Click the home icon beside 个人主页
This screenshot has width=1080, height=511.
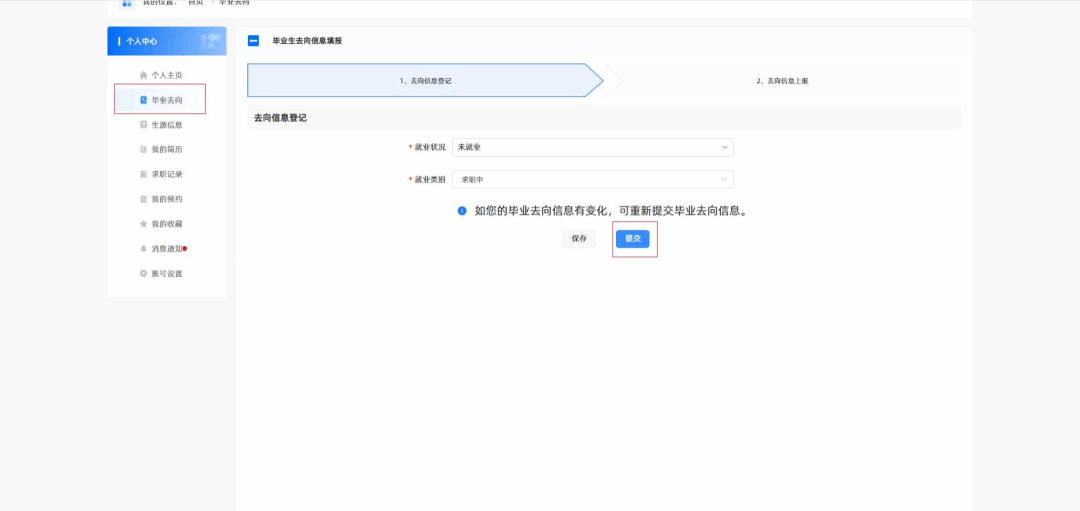[143, 75]
